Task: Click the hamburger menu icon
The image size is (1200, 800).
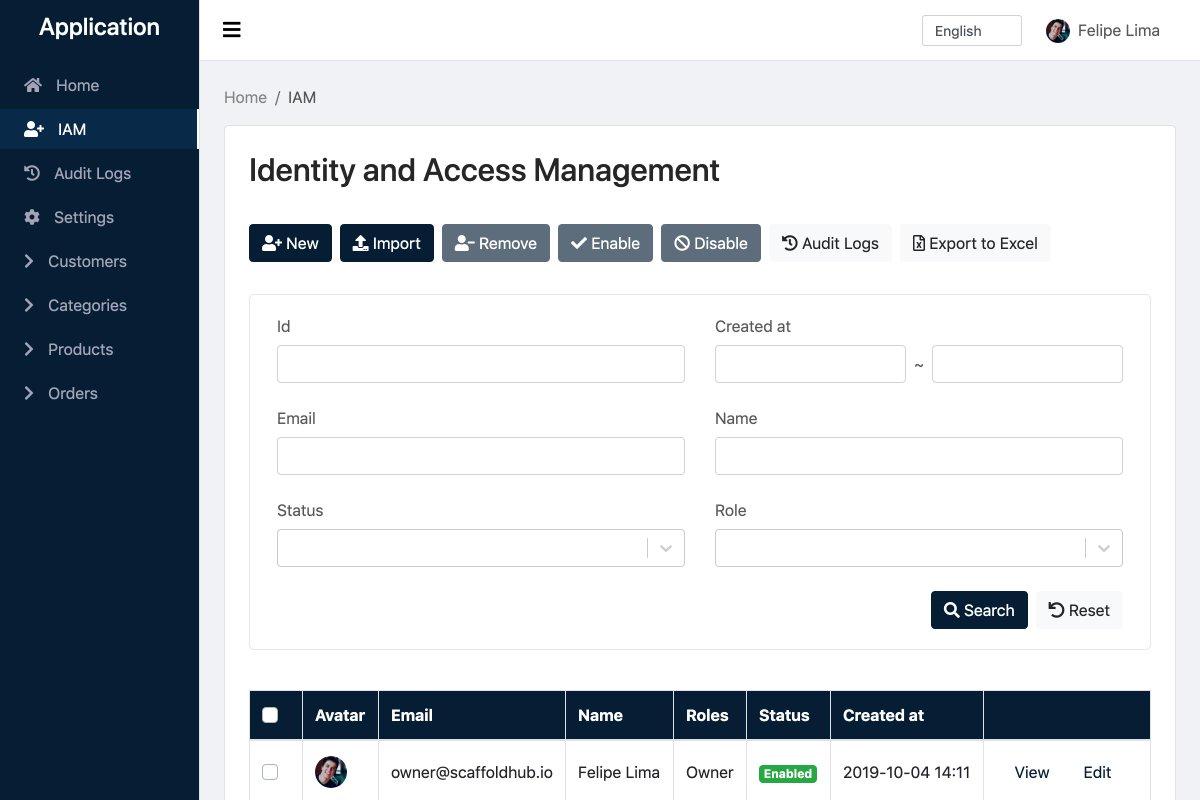Action: pyautogui.click(x=231, y=29)
